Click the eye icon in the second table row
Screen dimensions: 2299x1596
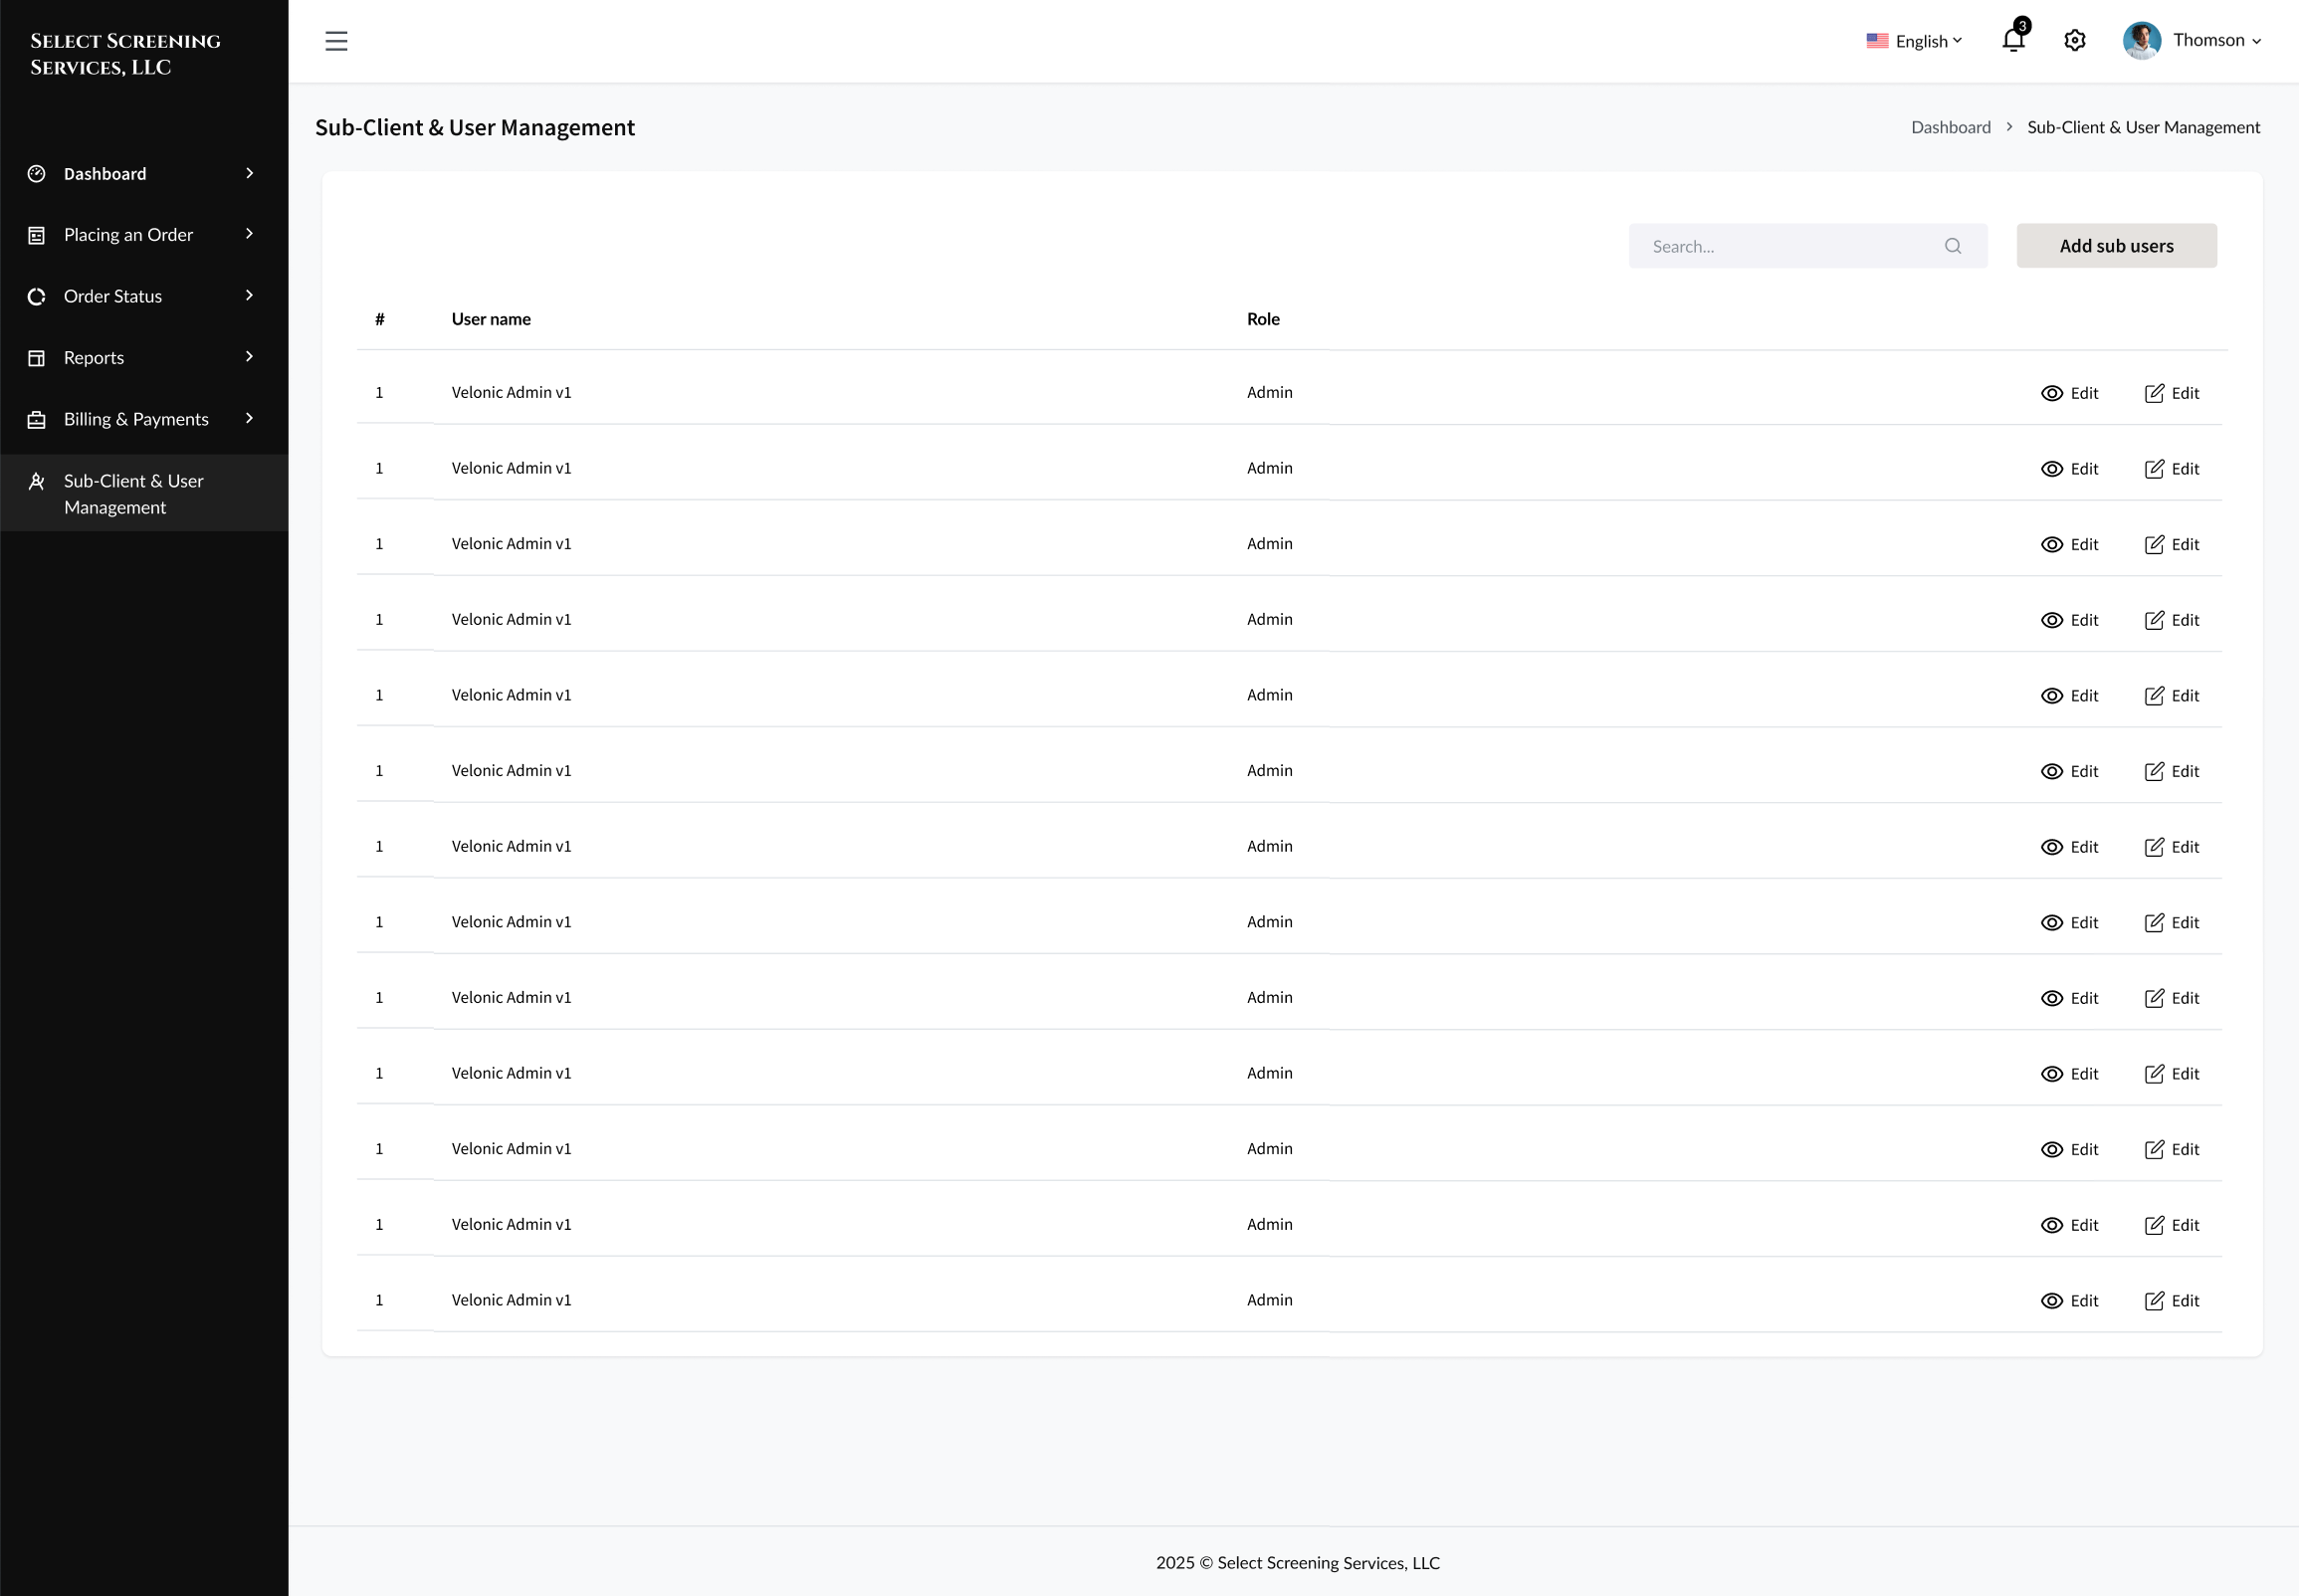(2052, 469)
